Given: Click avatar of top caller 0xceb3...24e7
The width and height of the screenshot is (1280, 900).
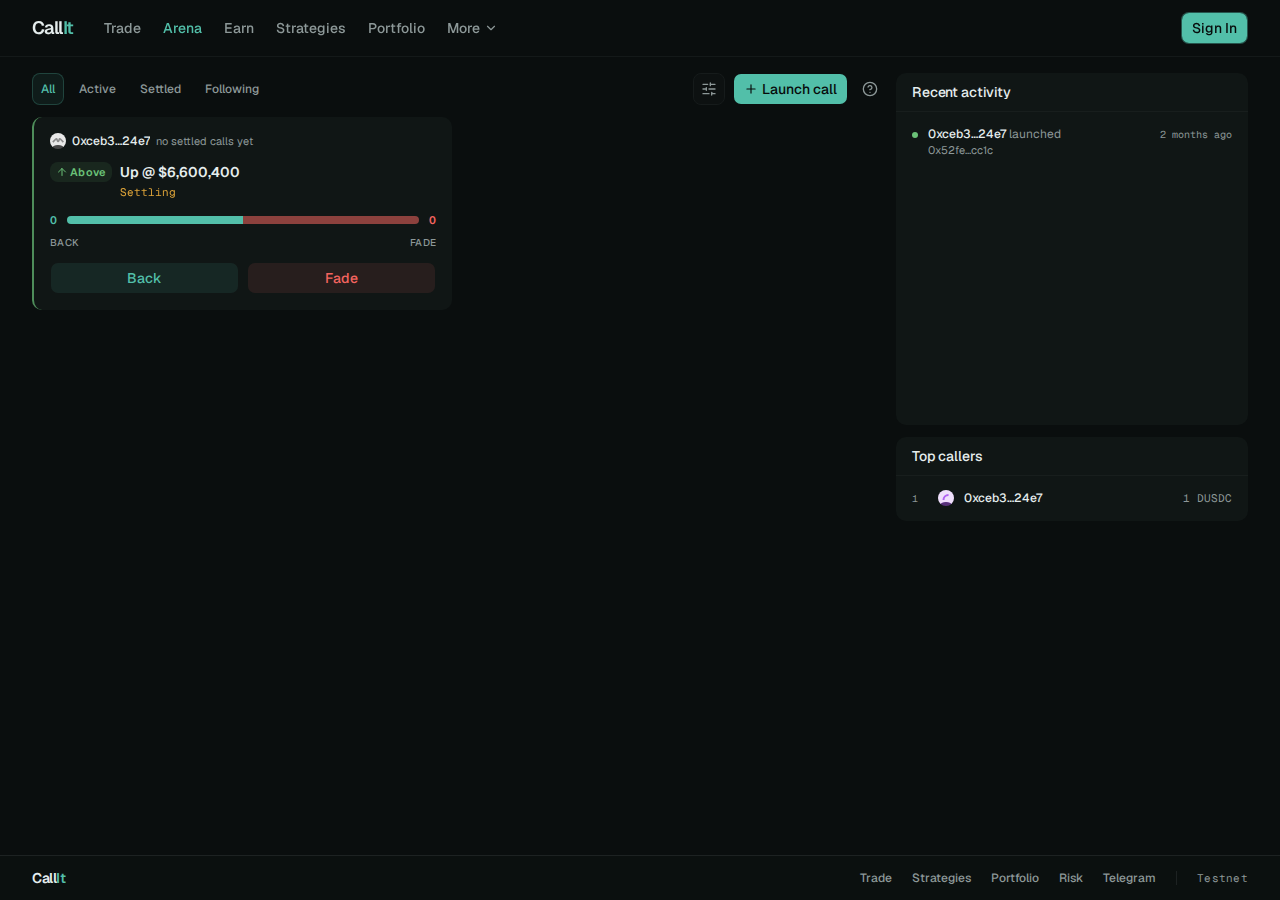Looking at the screenshot, I should (x=946, y=498).
